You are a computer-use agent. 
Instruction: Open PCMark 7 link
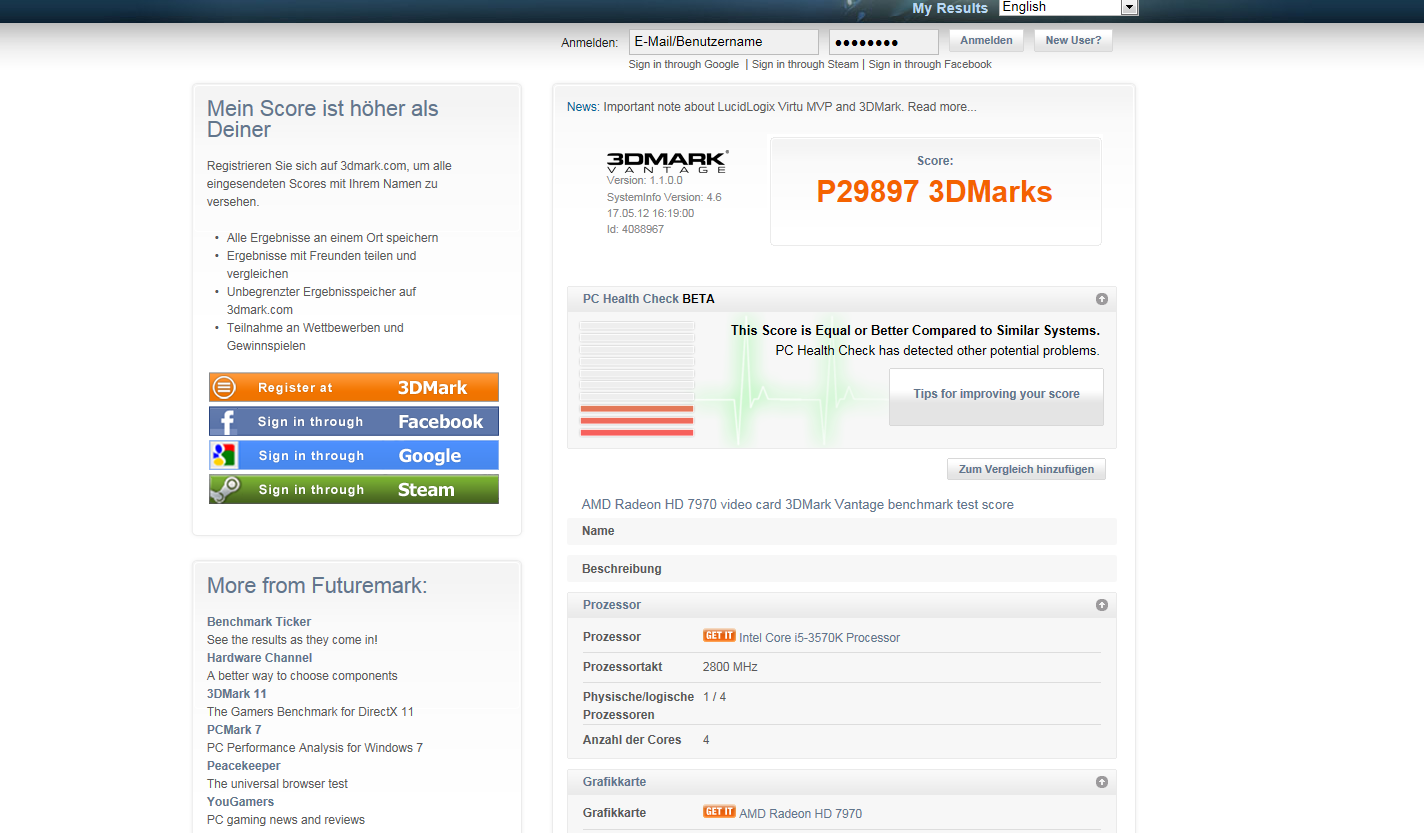click(x=234, y=730)
